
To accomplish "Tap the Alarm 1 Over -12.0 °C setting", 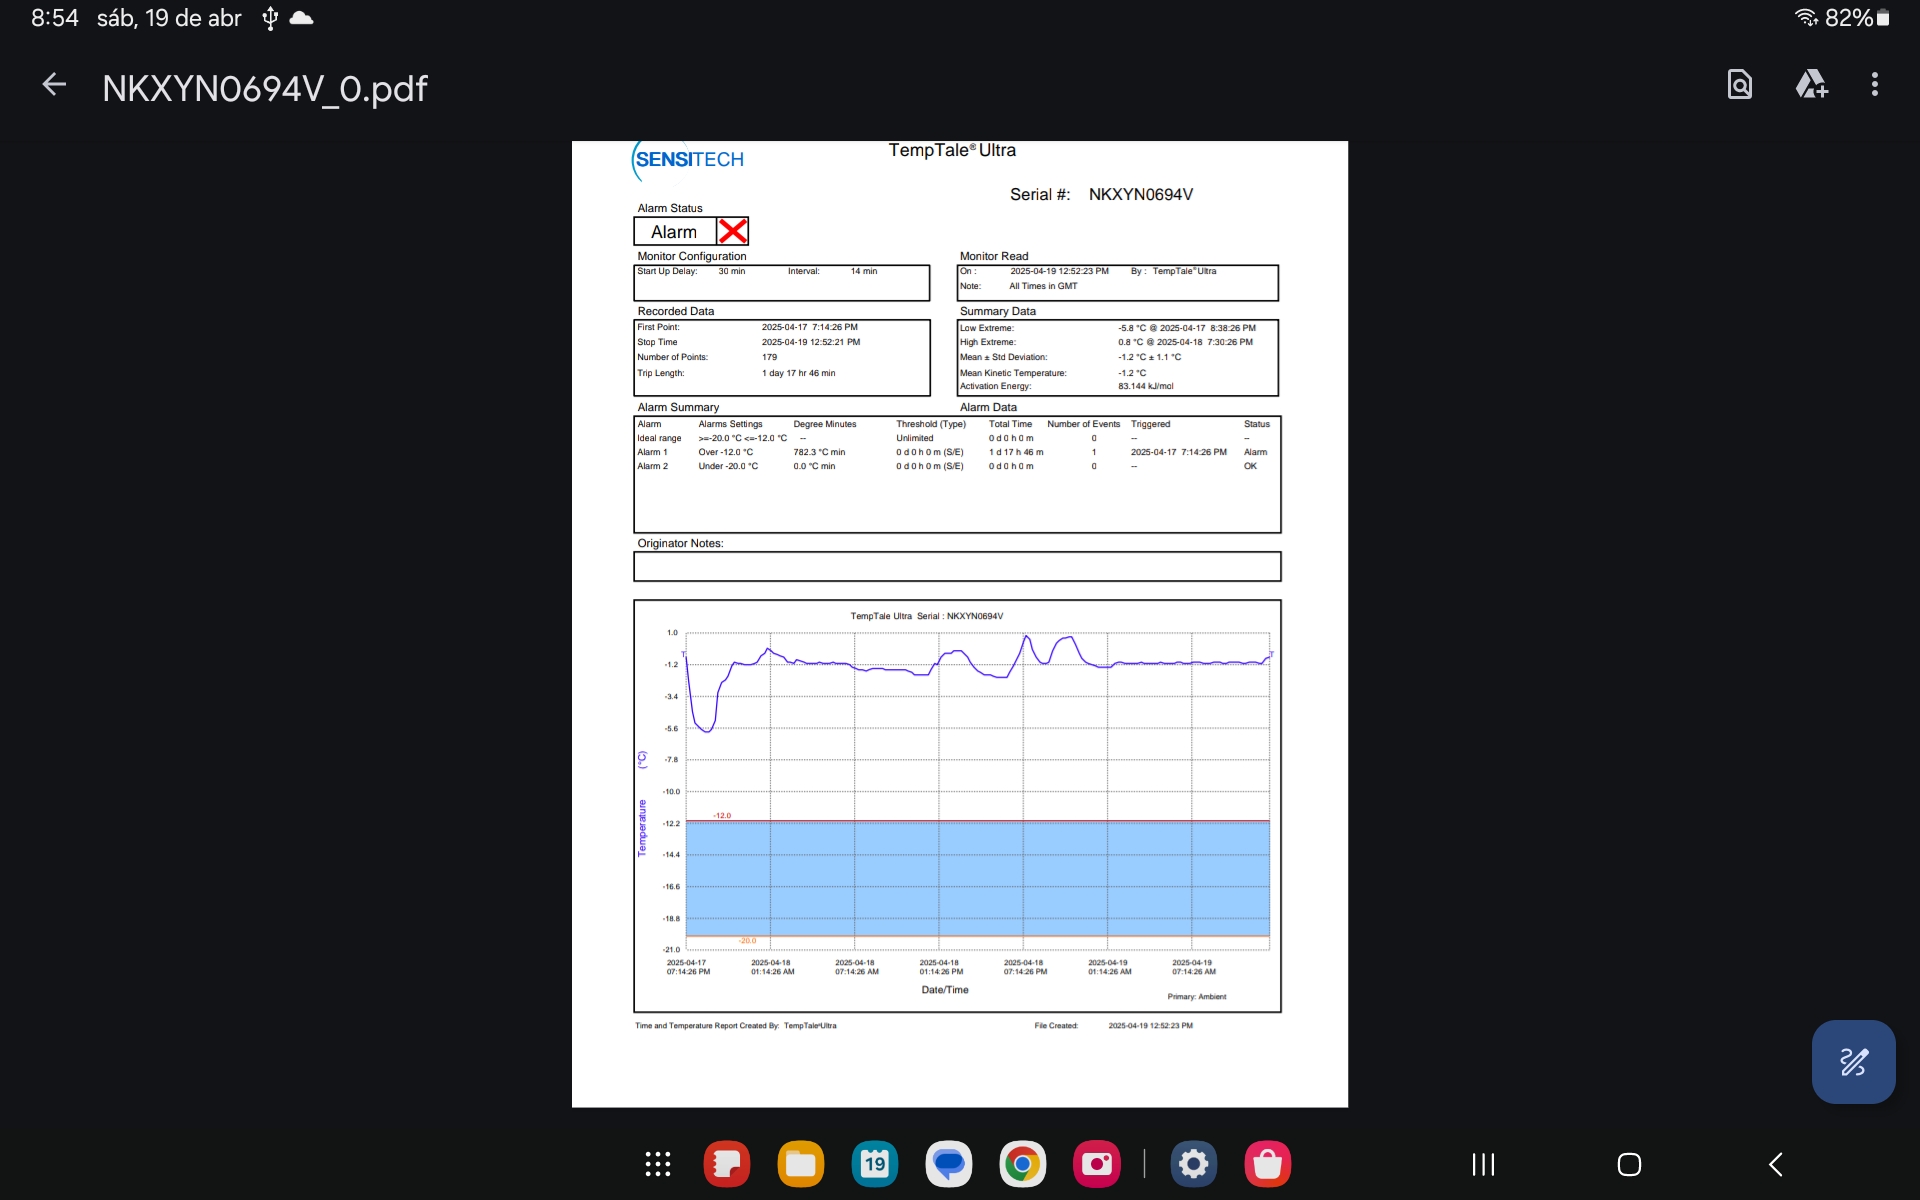I will tap(726, 452).
